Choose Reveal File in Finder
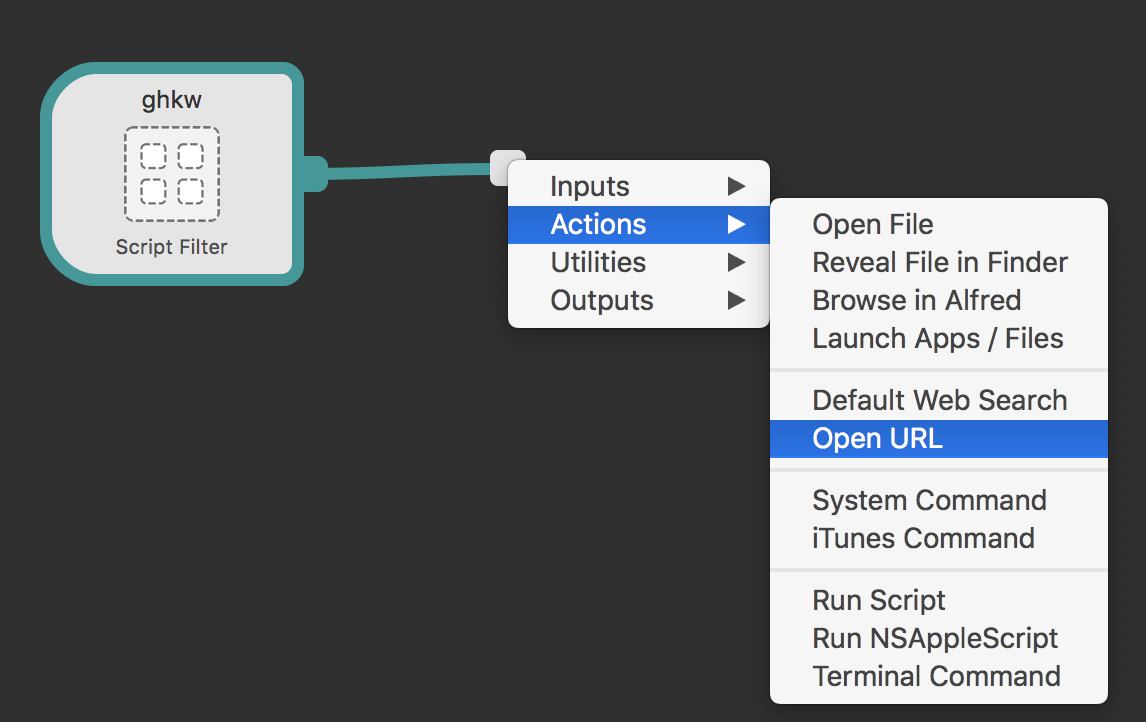Screen dimensions: 1146x722 (938, 262)
